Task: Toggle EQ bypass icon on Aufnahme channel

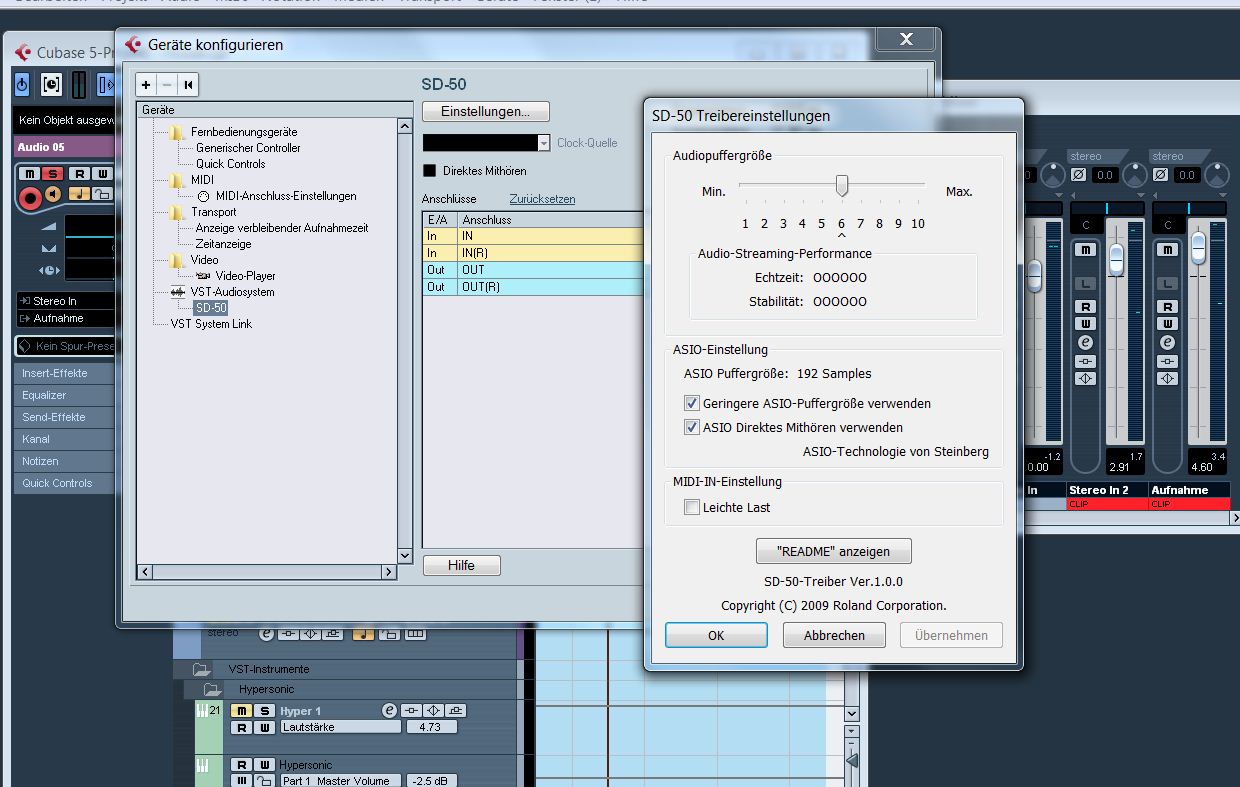Action: [1167, 379]
